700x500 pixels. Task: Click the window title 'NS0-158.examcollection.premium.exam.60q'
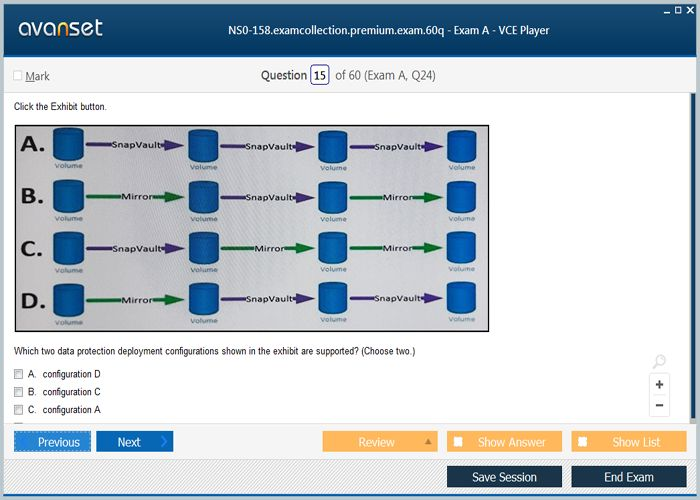point(336,30)
